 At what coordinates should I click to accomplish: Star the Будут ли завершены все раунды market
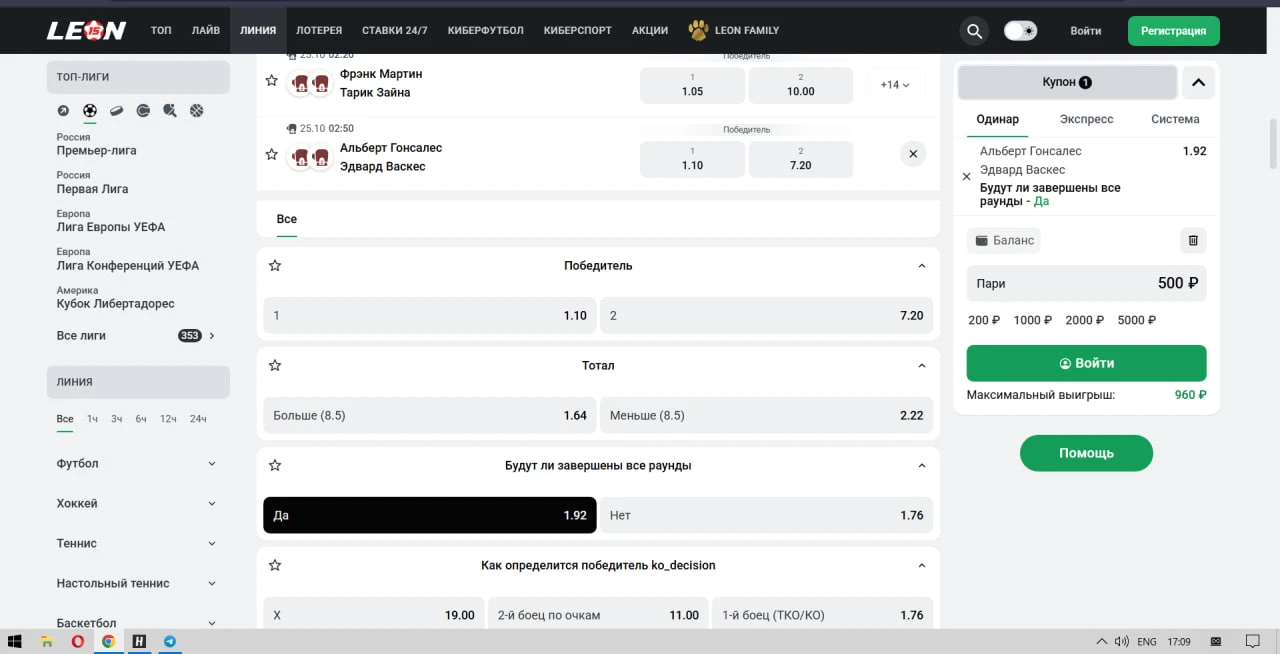coord(275,466)
